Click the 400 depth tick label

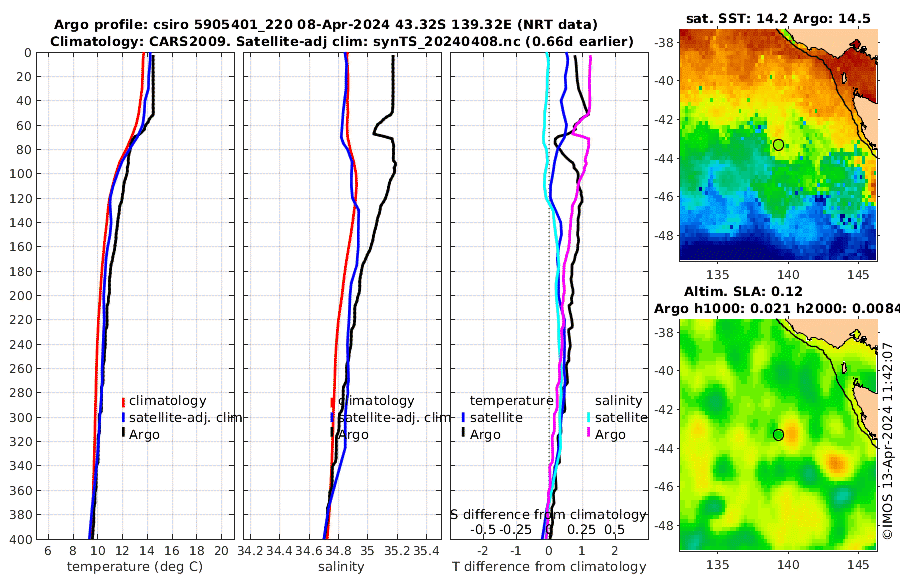[x=21, y=539]
